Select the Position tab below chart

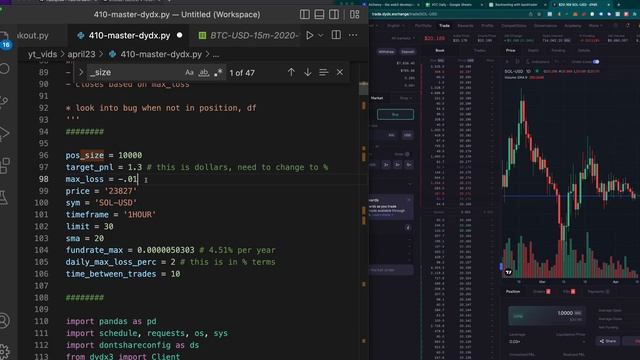[x=513, y=291]
